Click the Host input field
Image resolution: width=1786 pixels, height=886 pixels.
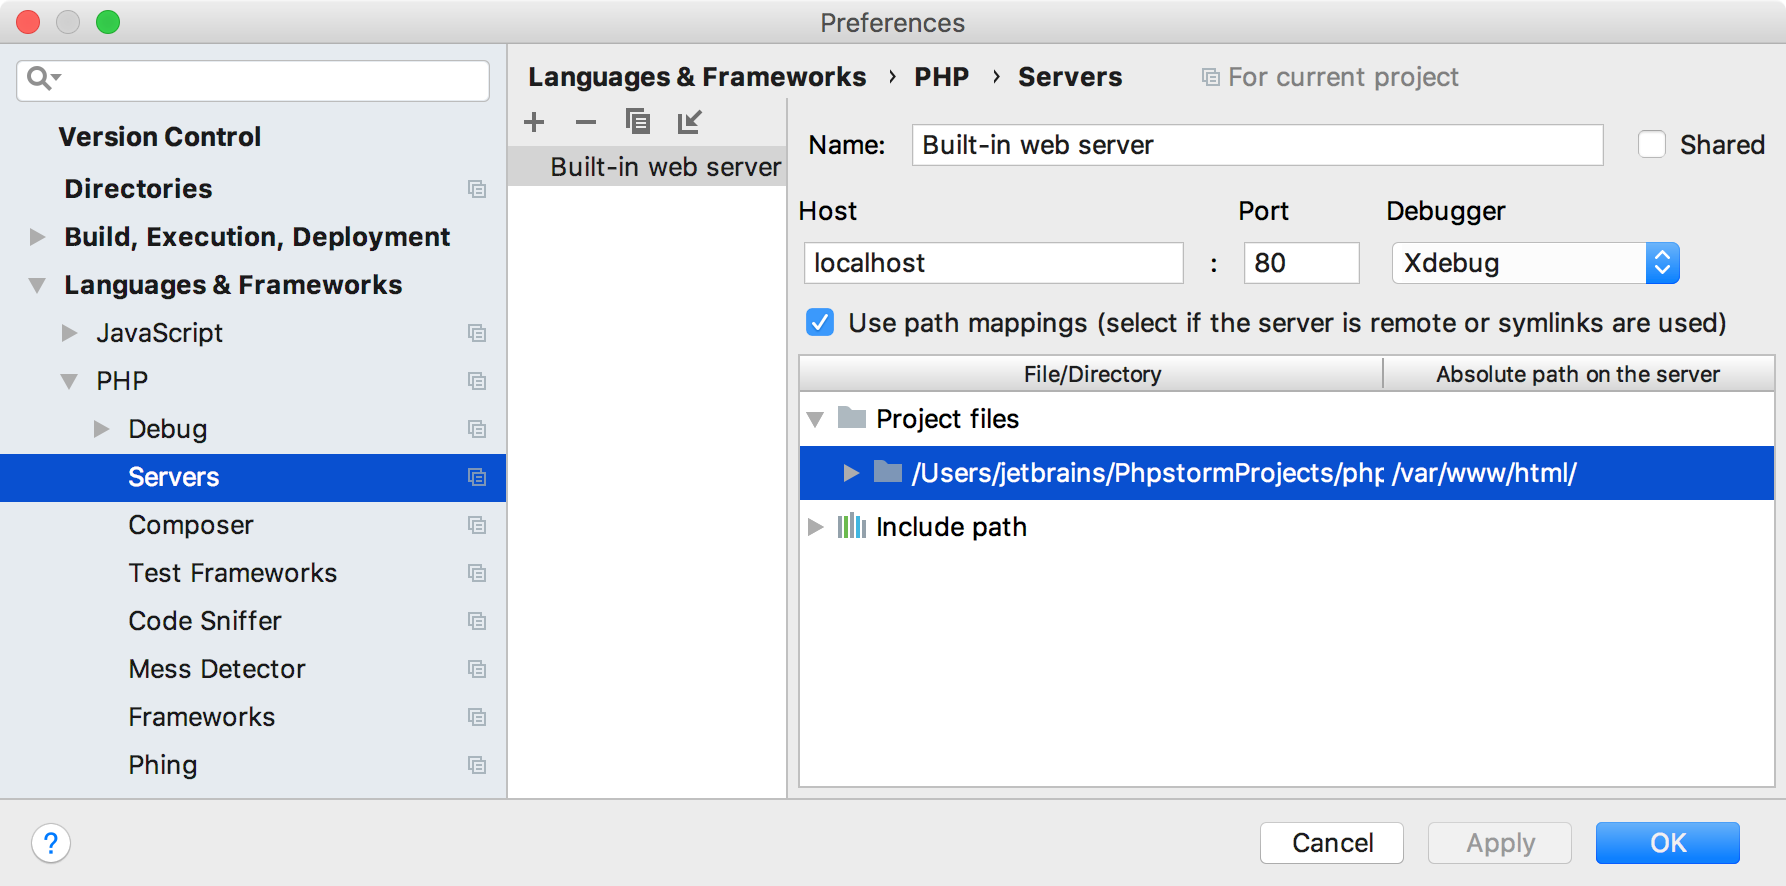pos(993,263)
